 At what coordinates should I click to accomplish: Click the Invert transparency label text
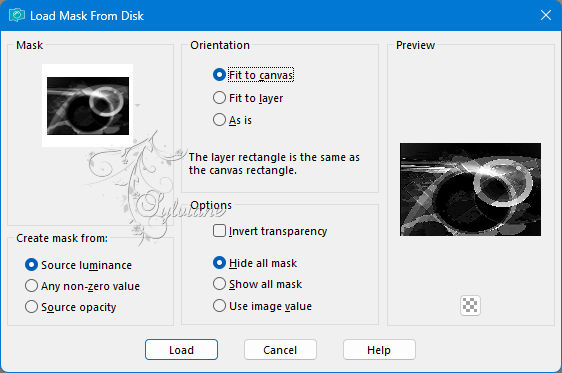(278, 231)
